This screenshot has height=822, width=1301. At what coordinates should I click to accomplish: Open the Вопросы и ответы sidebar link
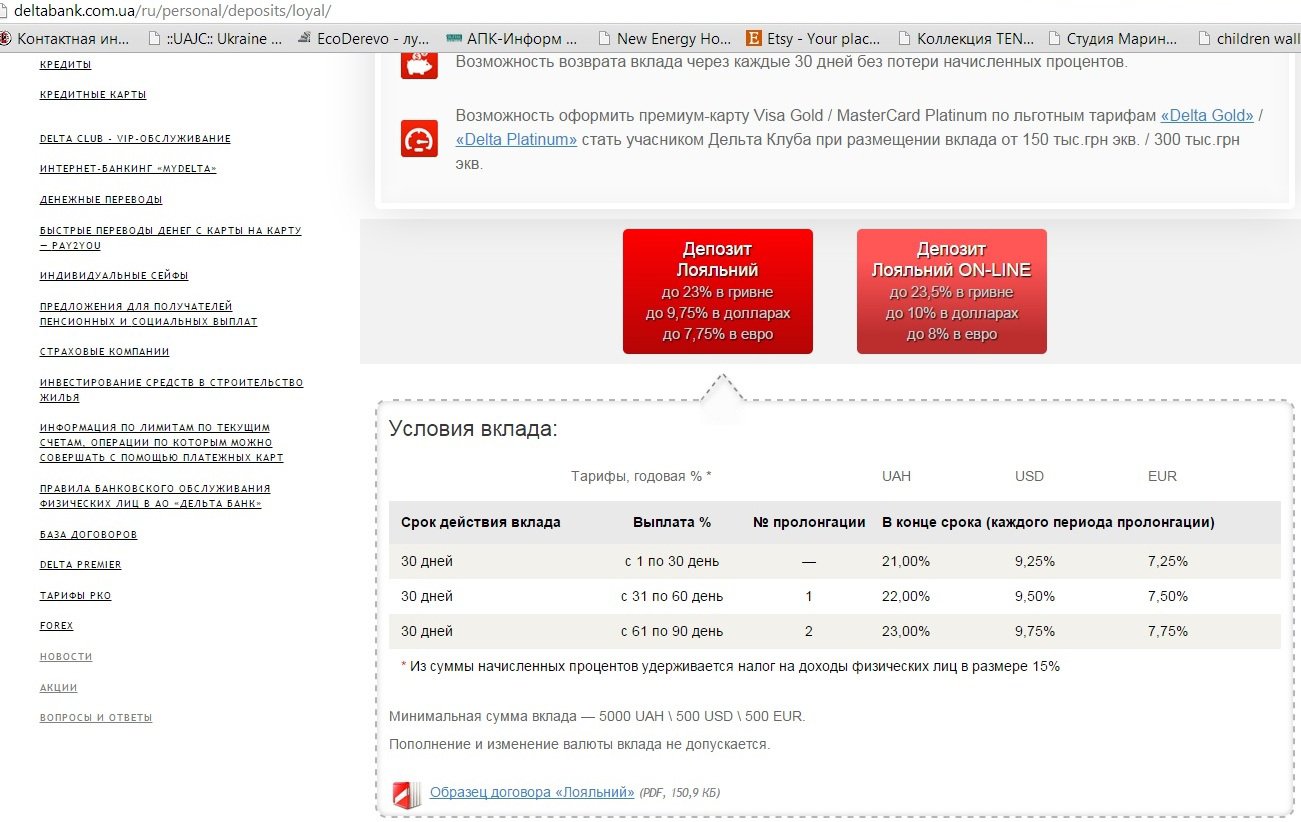tap(96, 718)
